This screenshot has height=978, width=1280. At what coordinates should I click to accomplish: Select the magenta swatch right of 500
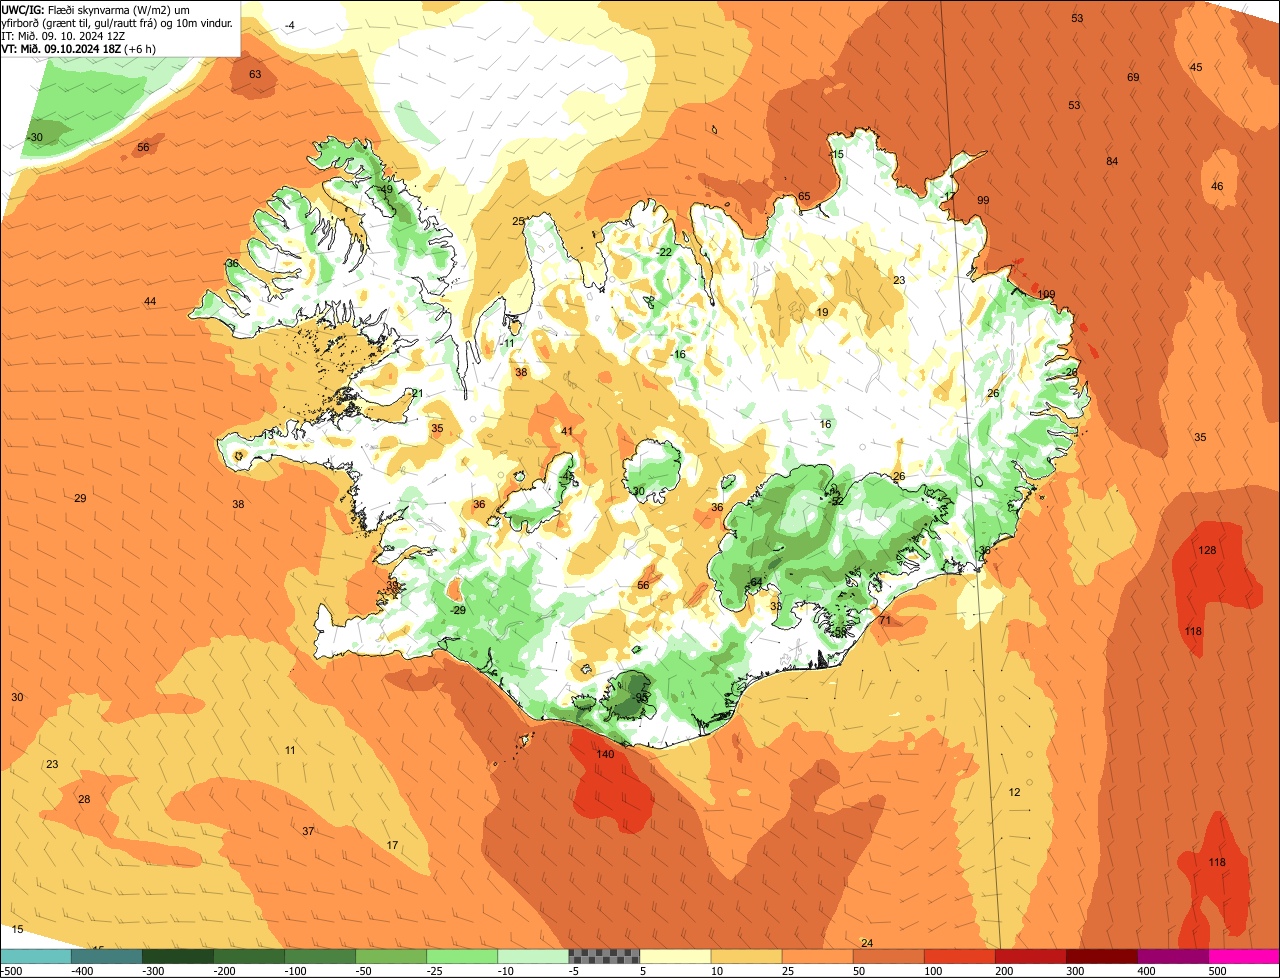1243,956
